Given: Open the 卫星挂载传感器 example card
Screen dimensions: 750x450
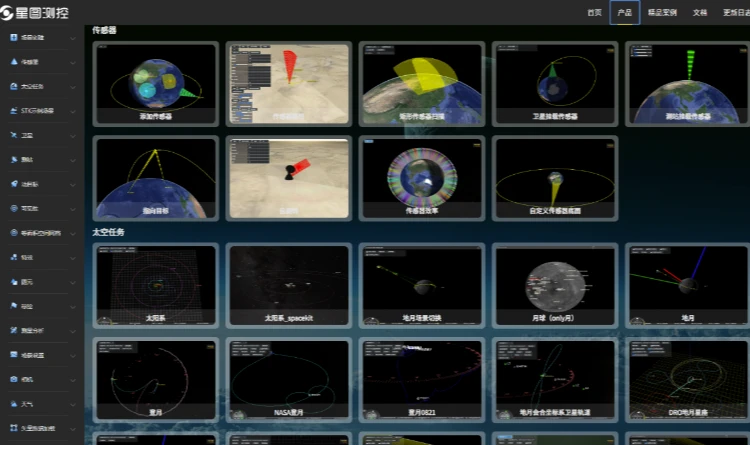Looking at the screenshot, I should [555, 84].
